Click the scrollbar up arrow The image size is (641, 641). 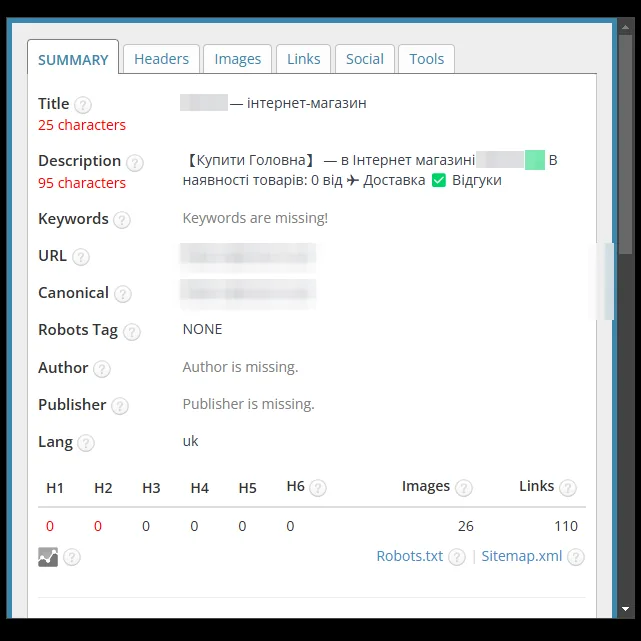[x=625, y=27]
